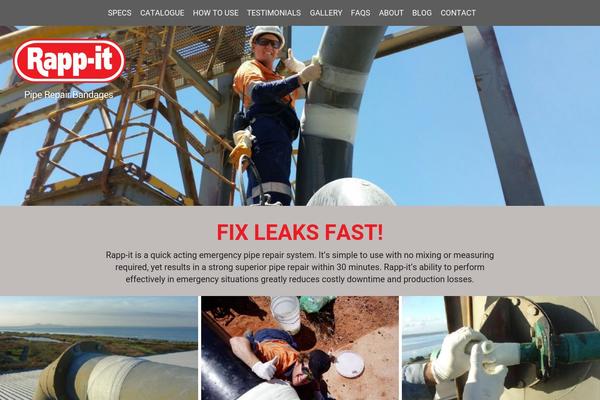The height and width of the screenshot is (400, 600).
Task: Click the Rapp-it logo
Action: coord(69,61)
